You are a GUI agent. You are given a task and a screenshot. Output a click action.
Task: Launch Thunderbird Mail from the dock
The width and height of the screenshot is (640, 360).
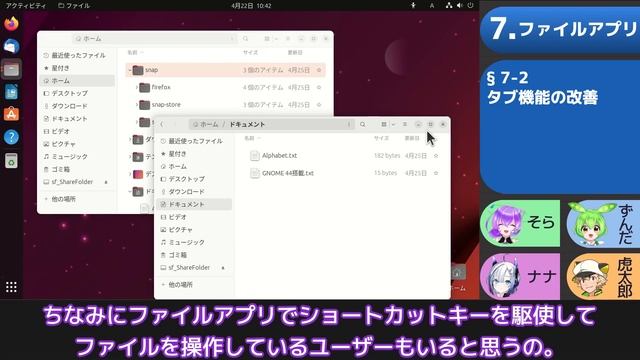(x=11, y=46)
